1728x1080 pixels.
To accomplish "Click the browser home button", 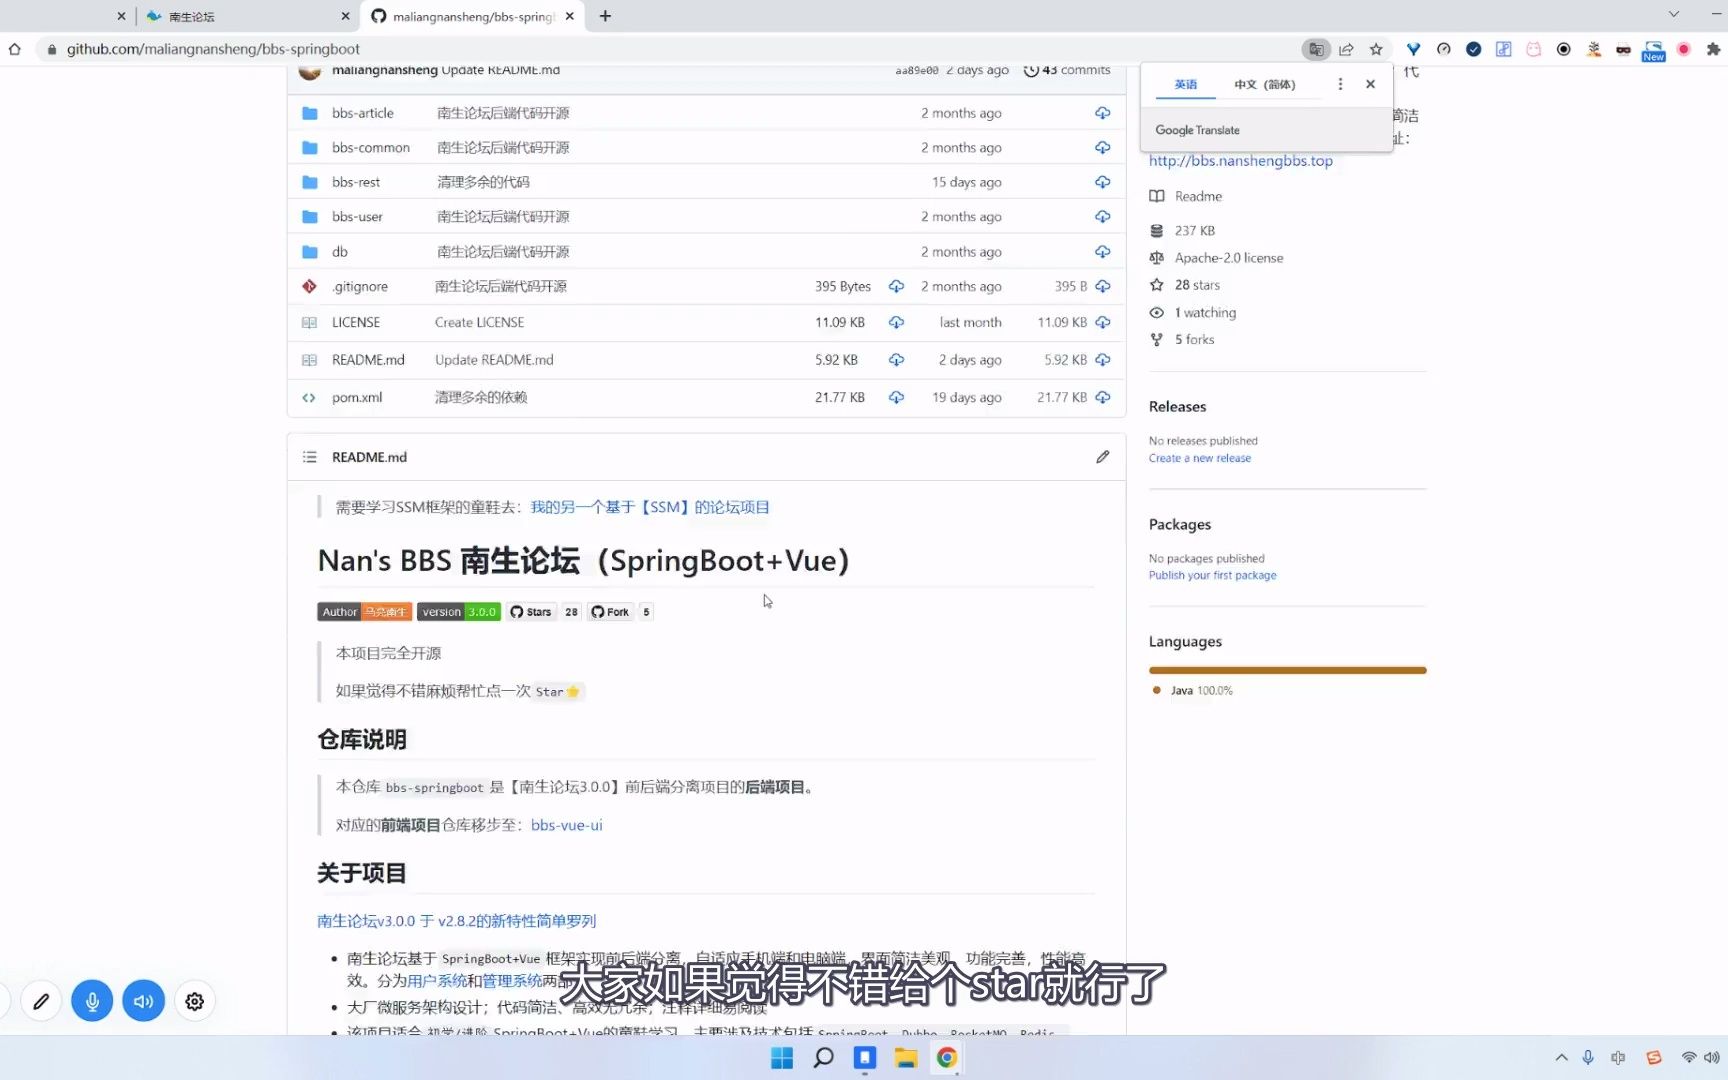I will coord(15,49).
